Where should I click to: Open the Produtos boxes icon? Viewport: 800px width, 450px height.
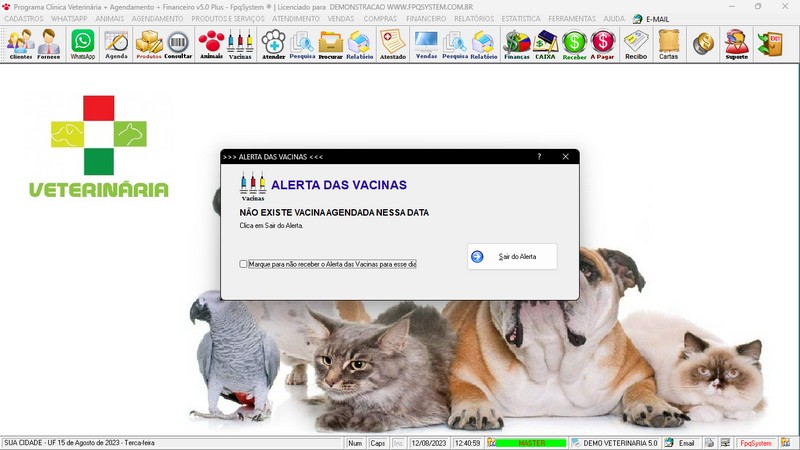pyautogui.click(x=149, y=44)
